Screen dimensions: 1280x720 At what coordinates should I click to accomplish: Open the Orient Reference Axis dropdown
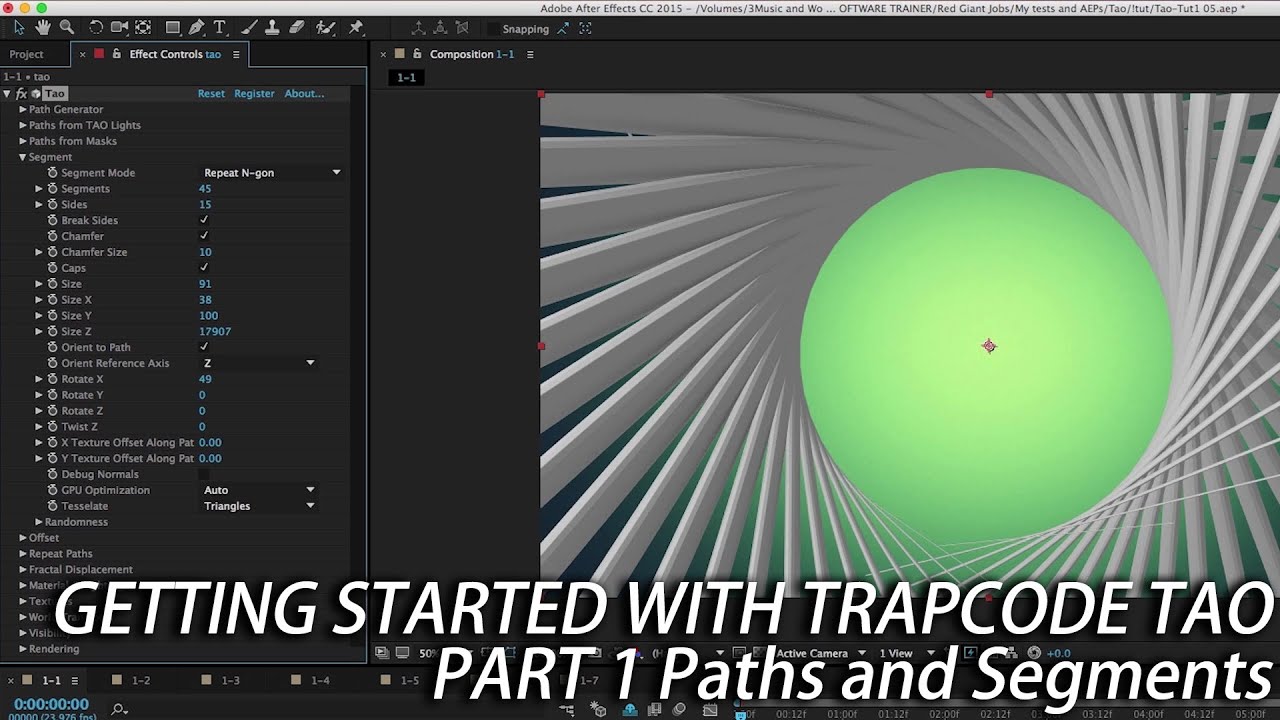point(259,363)
